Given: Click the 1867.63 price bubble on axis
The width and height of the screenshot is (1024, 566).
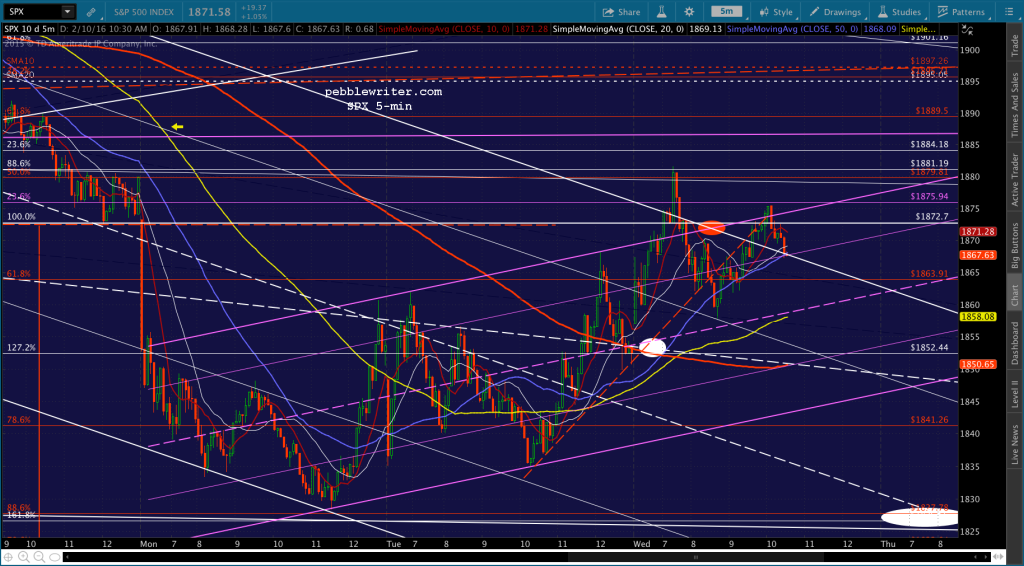Looking at the screenshot, I should (x=977, y=255).
